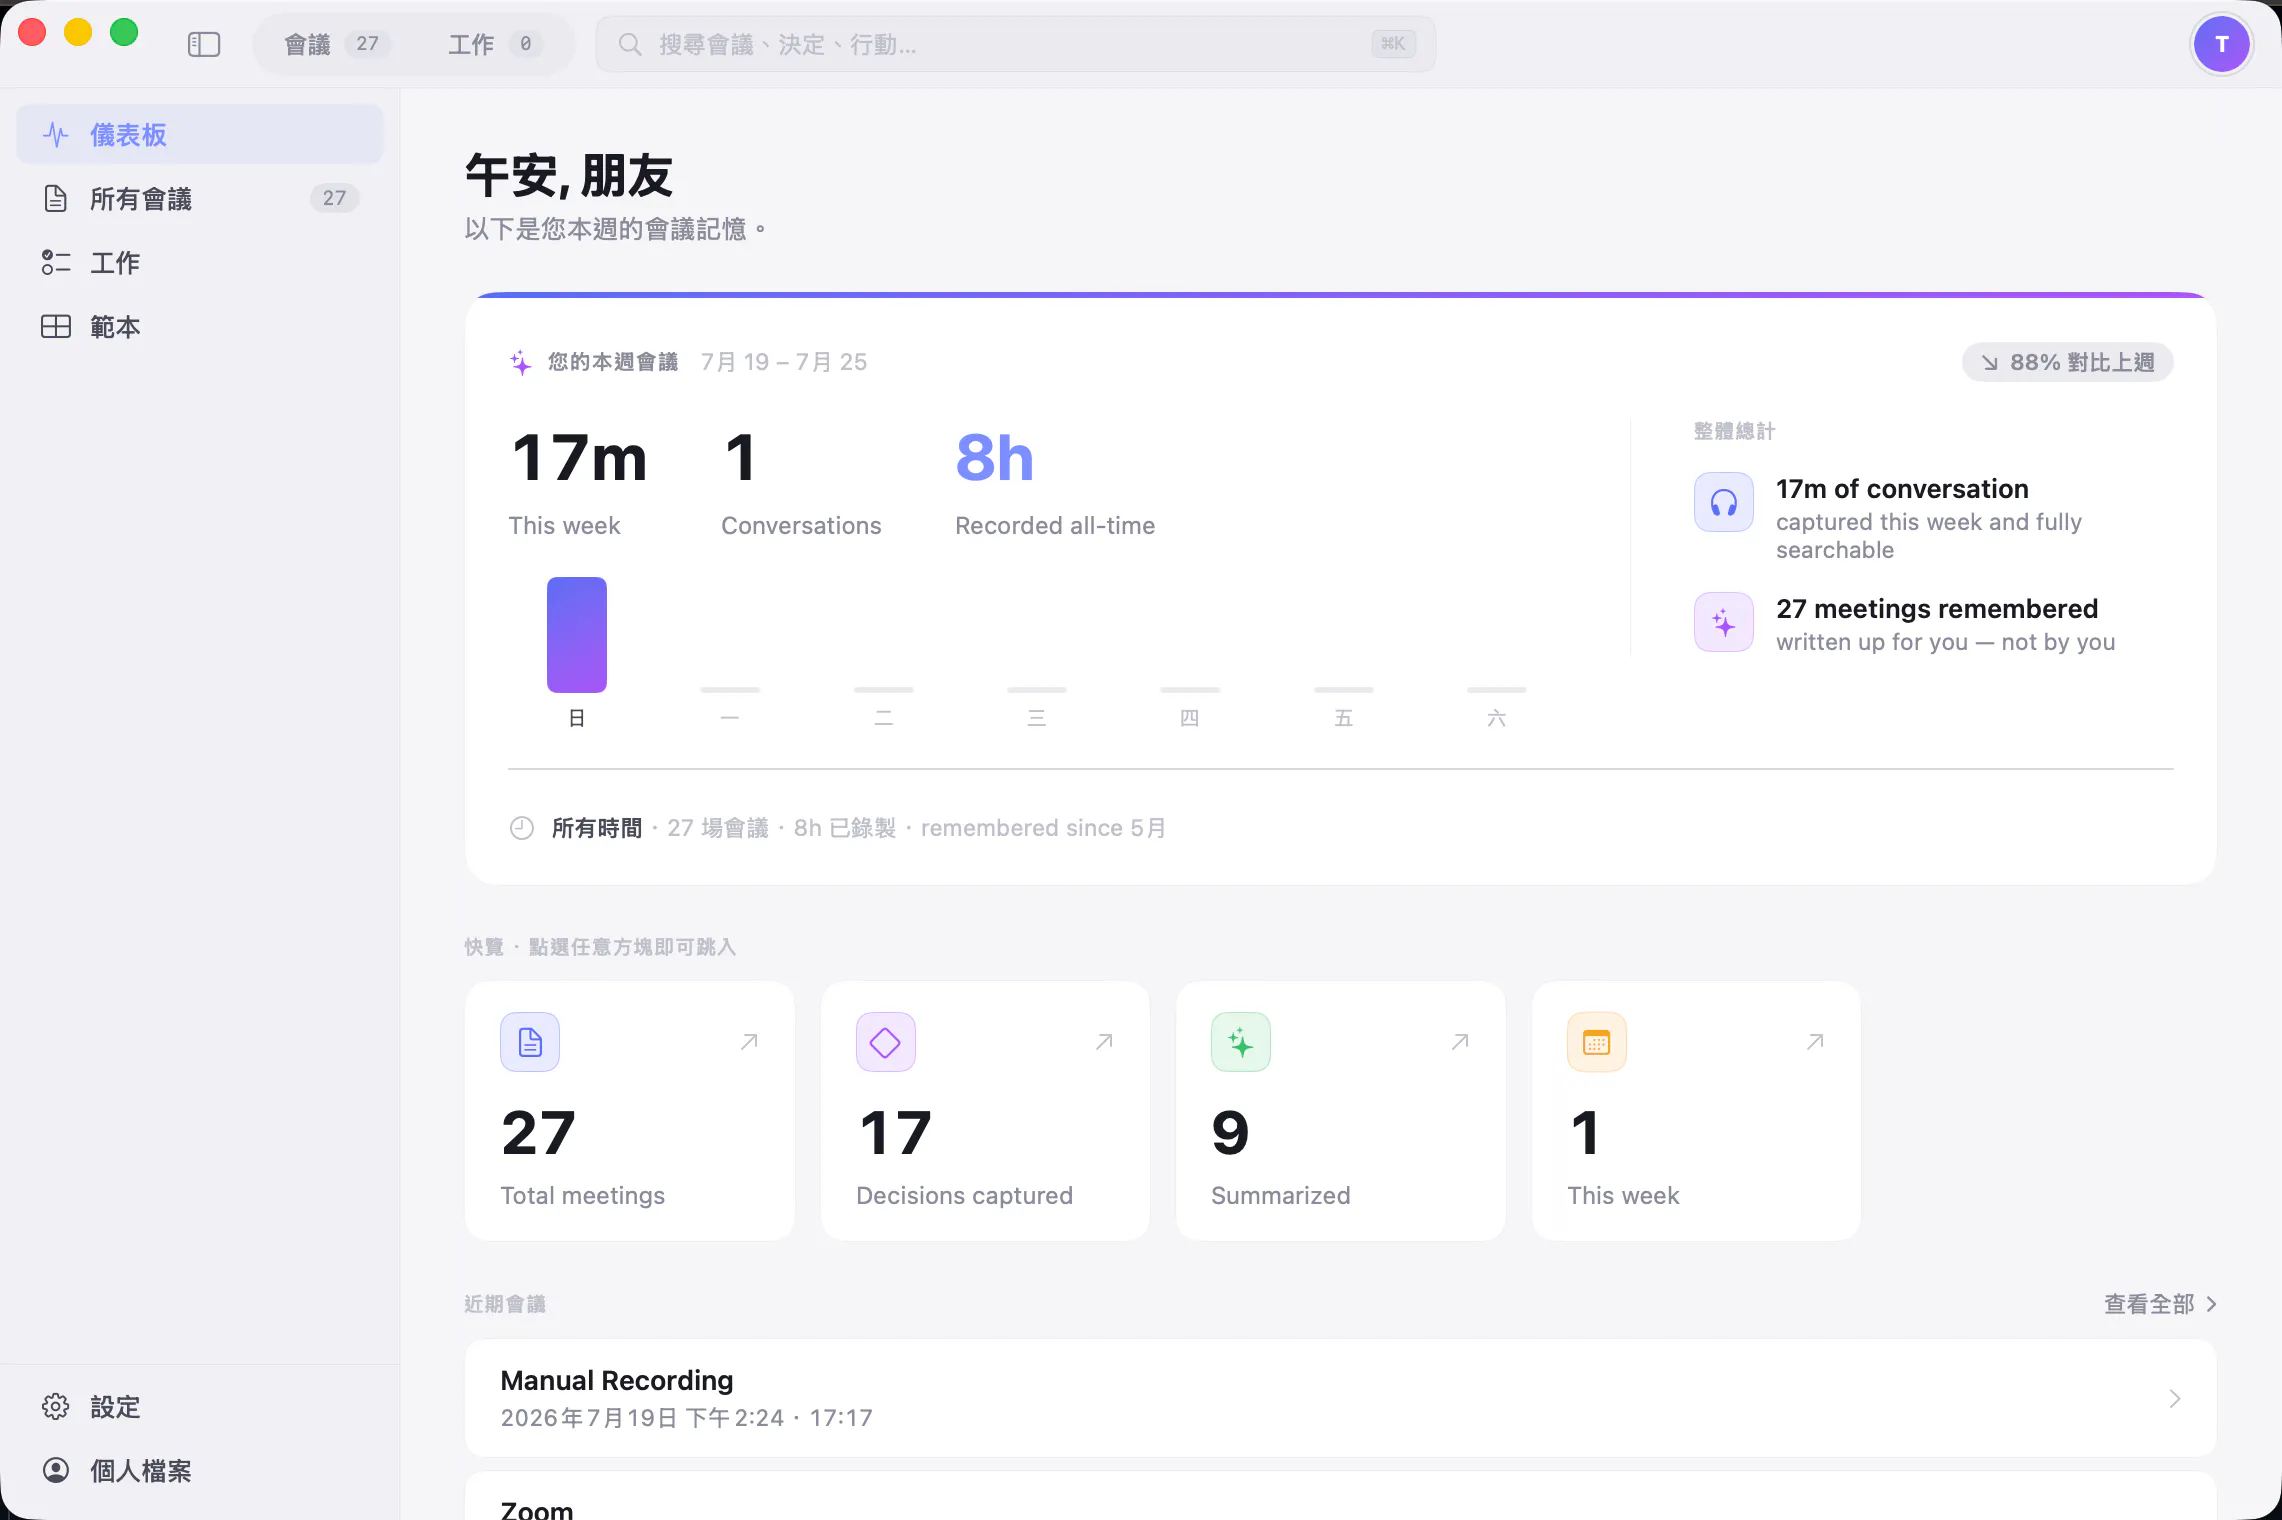Click the 日 day label in the chart

click(x=577, y=718)
